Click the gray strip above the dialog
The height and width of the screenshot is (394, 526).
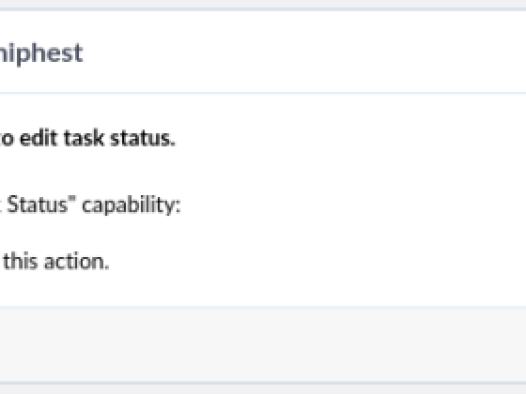coord(263,4)
